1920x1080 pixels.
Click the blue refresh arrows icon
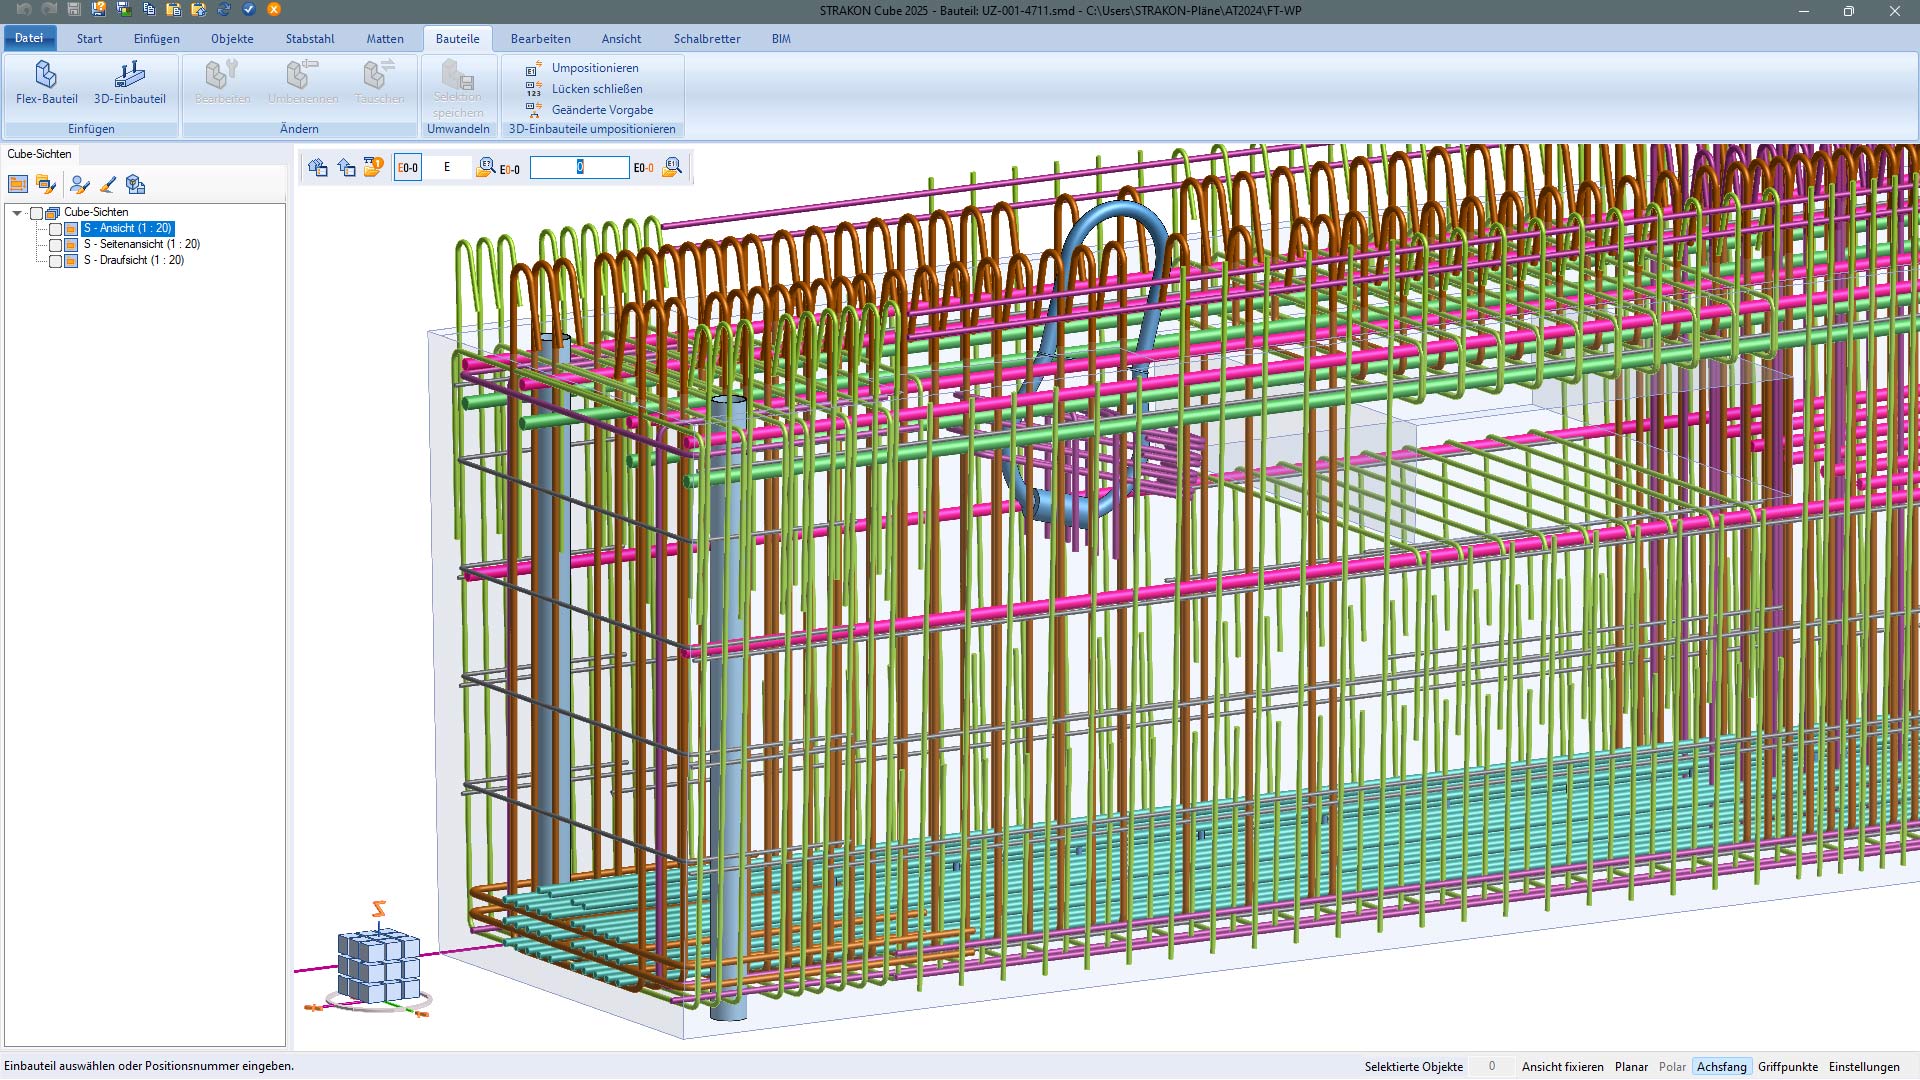(224, 10)
